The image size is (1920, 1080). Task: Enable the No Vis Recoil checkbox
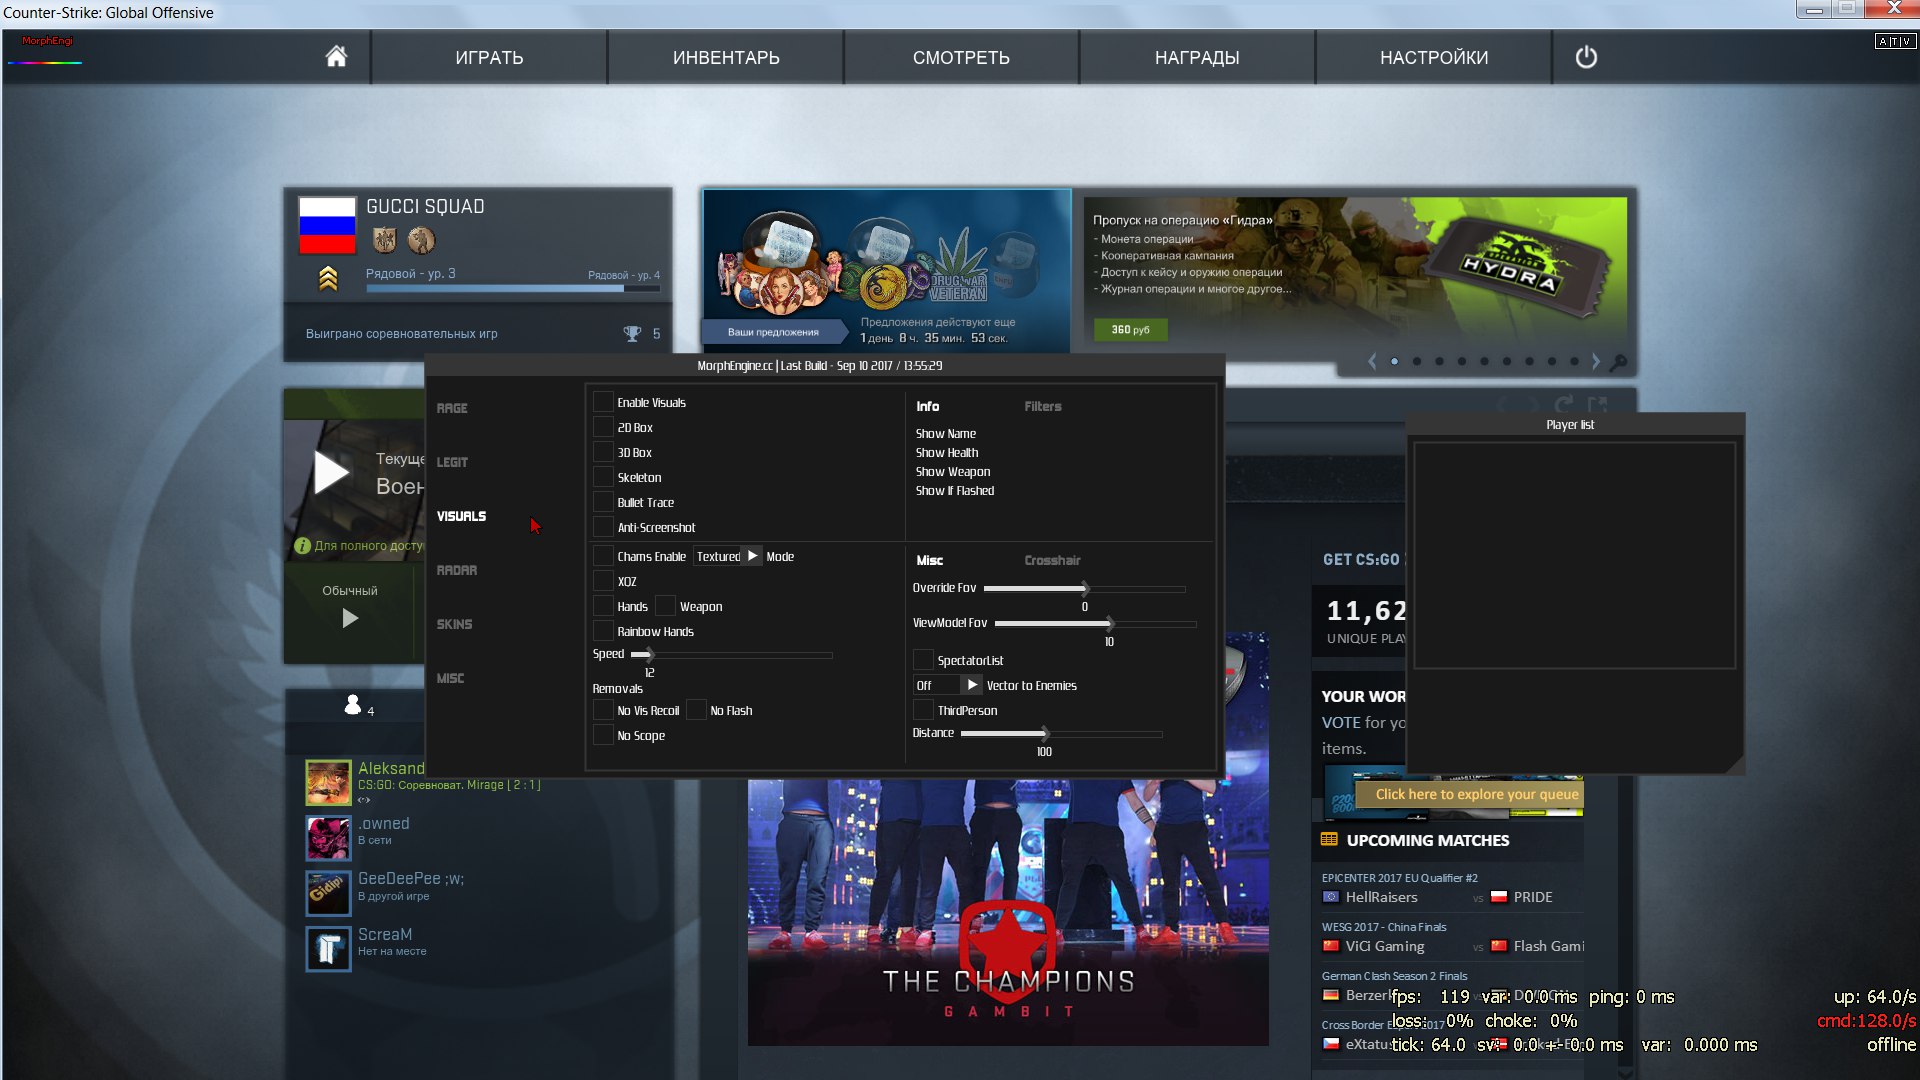point(603,710)
